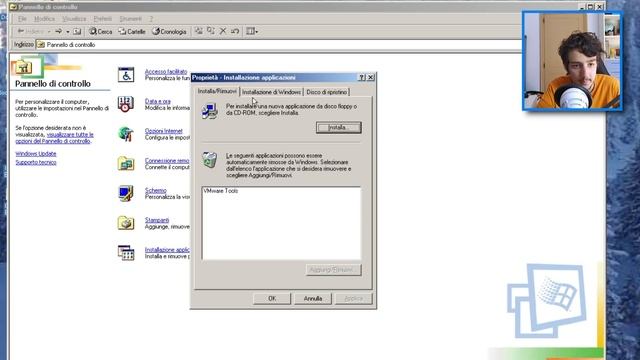This screenshot has width=640, height=360.
Task: Switch to Installazione di Windows tab
Action: 271,92
